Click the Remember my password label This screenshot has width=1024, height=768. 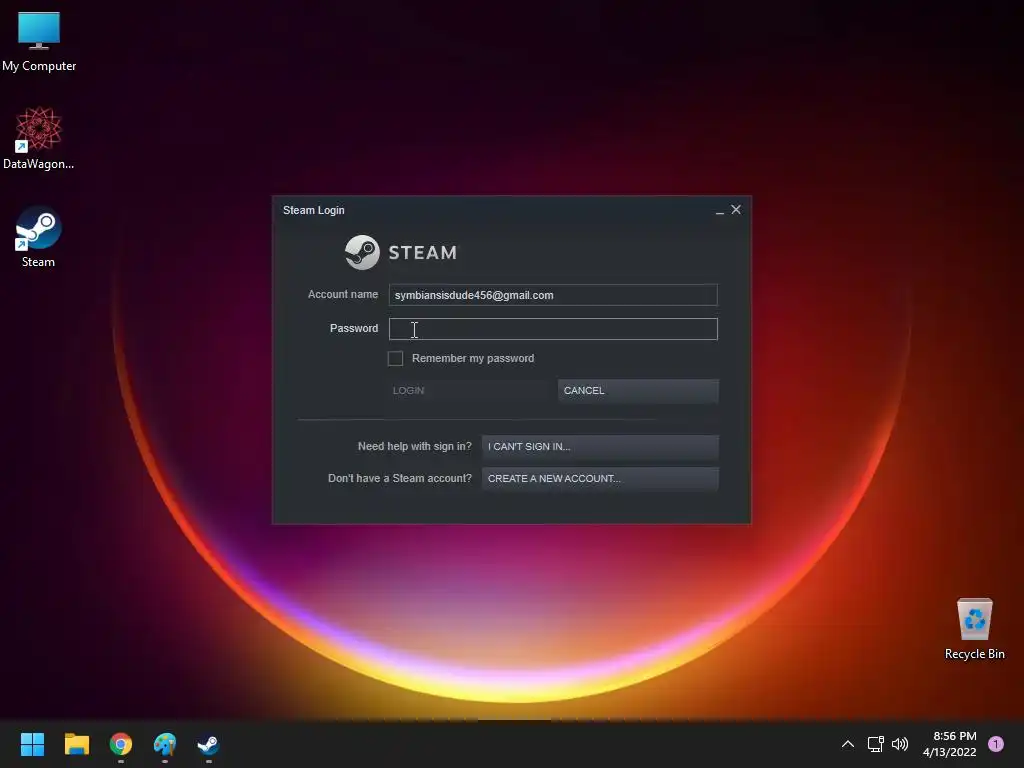[473, 359]
